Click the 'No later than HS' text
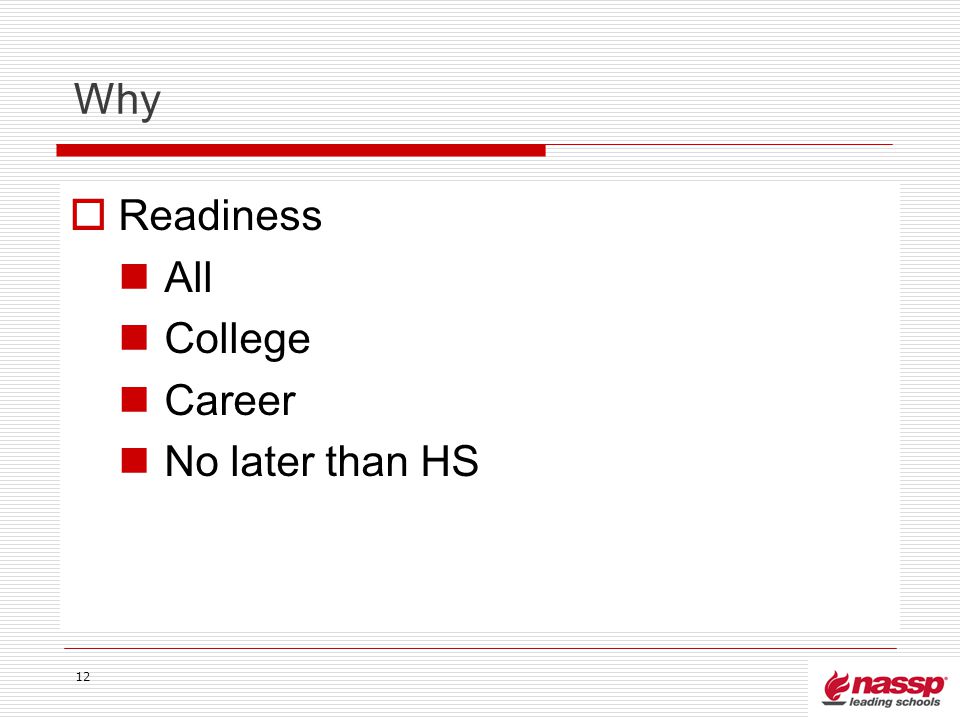Viewport: 960px width, 720px height. pyautogui.click(x=322, y=461)
